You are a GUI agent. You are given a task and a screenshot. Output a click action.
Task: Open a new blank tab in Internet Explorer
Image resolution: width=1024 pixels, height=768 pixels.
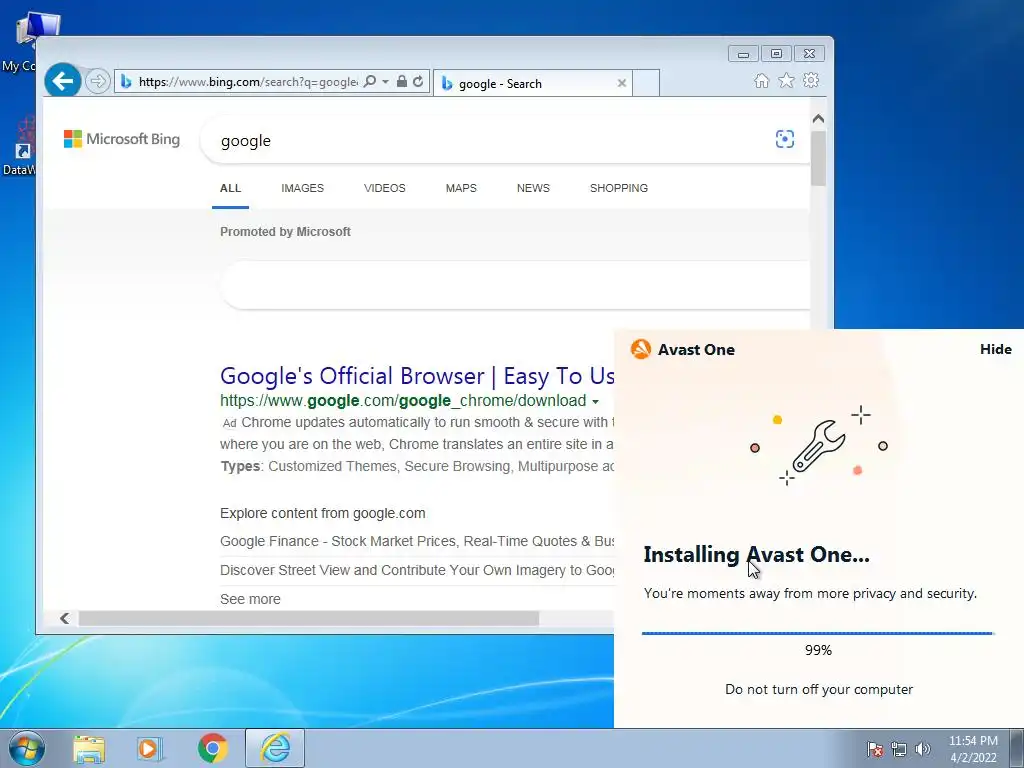646,83
